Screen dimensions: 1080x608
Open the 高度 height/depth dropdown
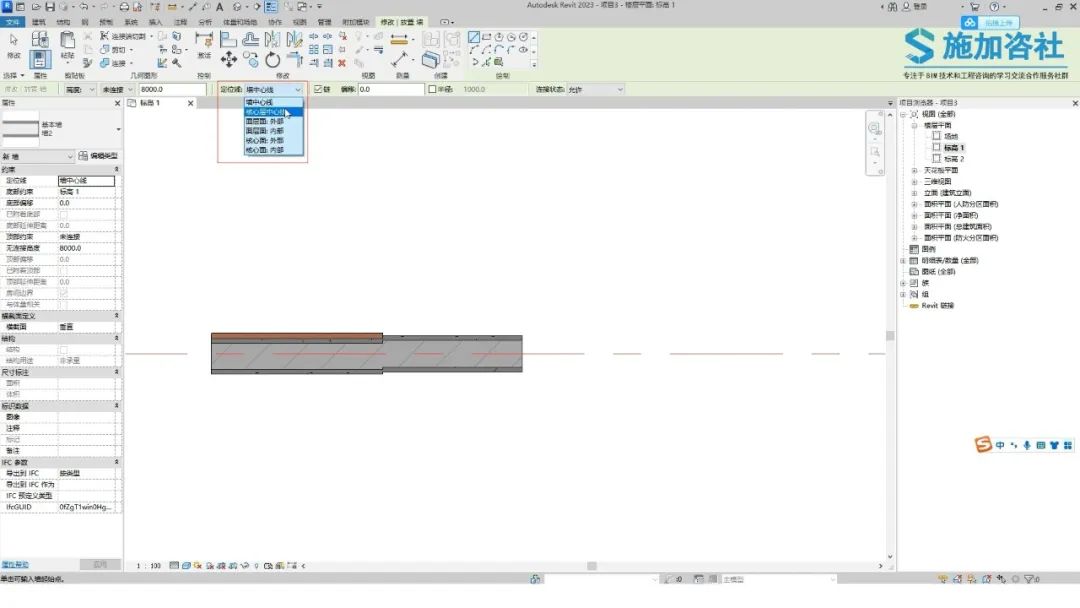click(x=80, y=90)
